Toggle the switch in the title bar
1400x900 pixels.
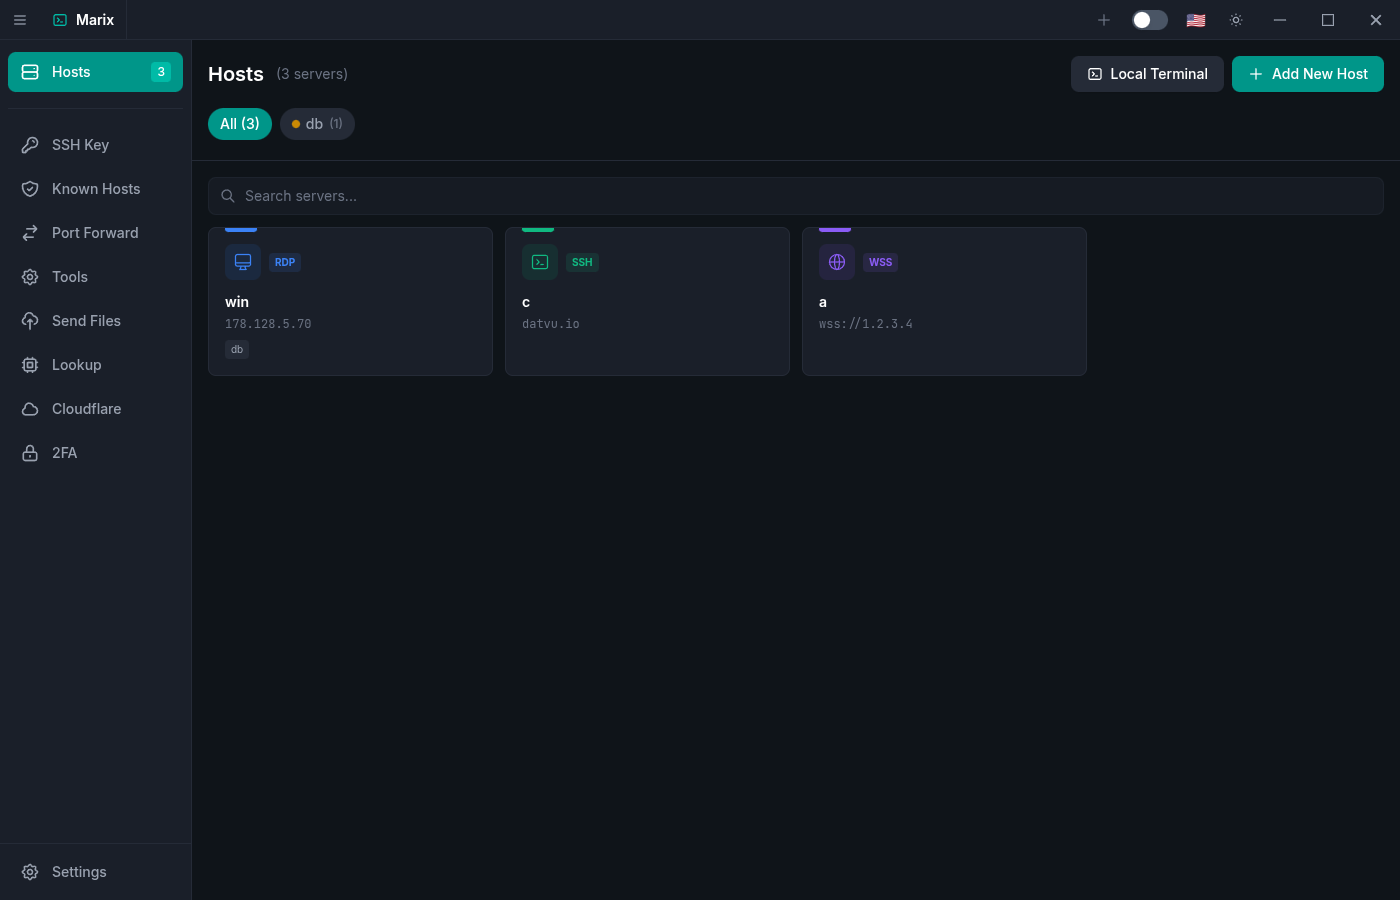click(1149, 19)
